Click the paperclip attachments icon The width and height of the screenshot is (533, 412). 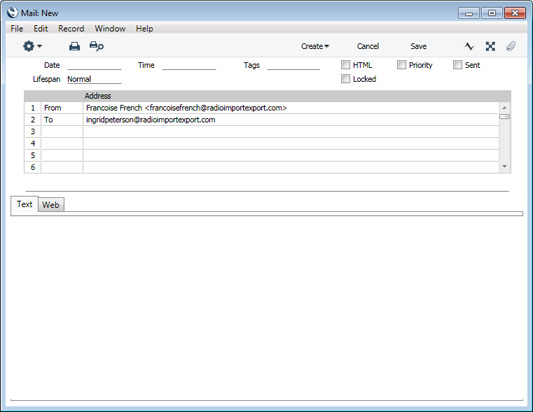(x=511, y=46)
